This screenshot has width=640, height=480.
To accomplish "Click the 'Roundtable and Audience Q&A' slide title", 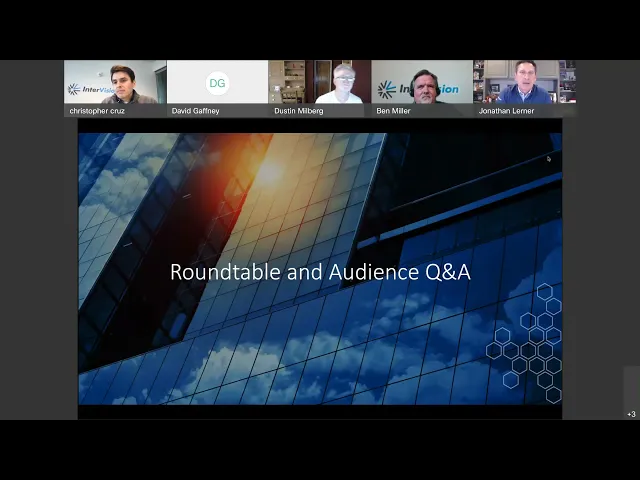I will tap(320, 272).
